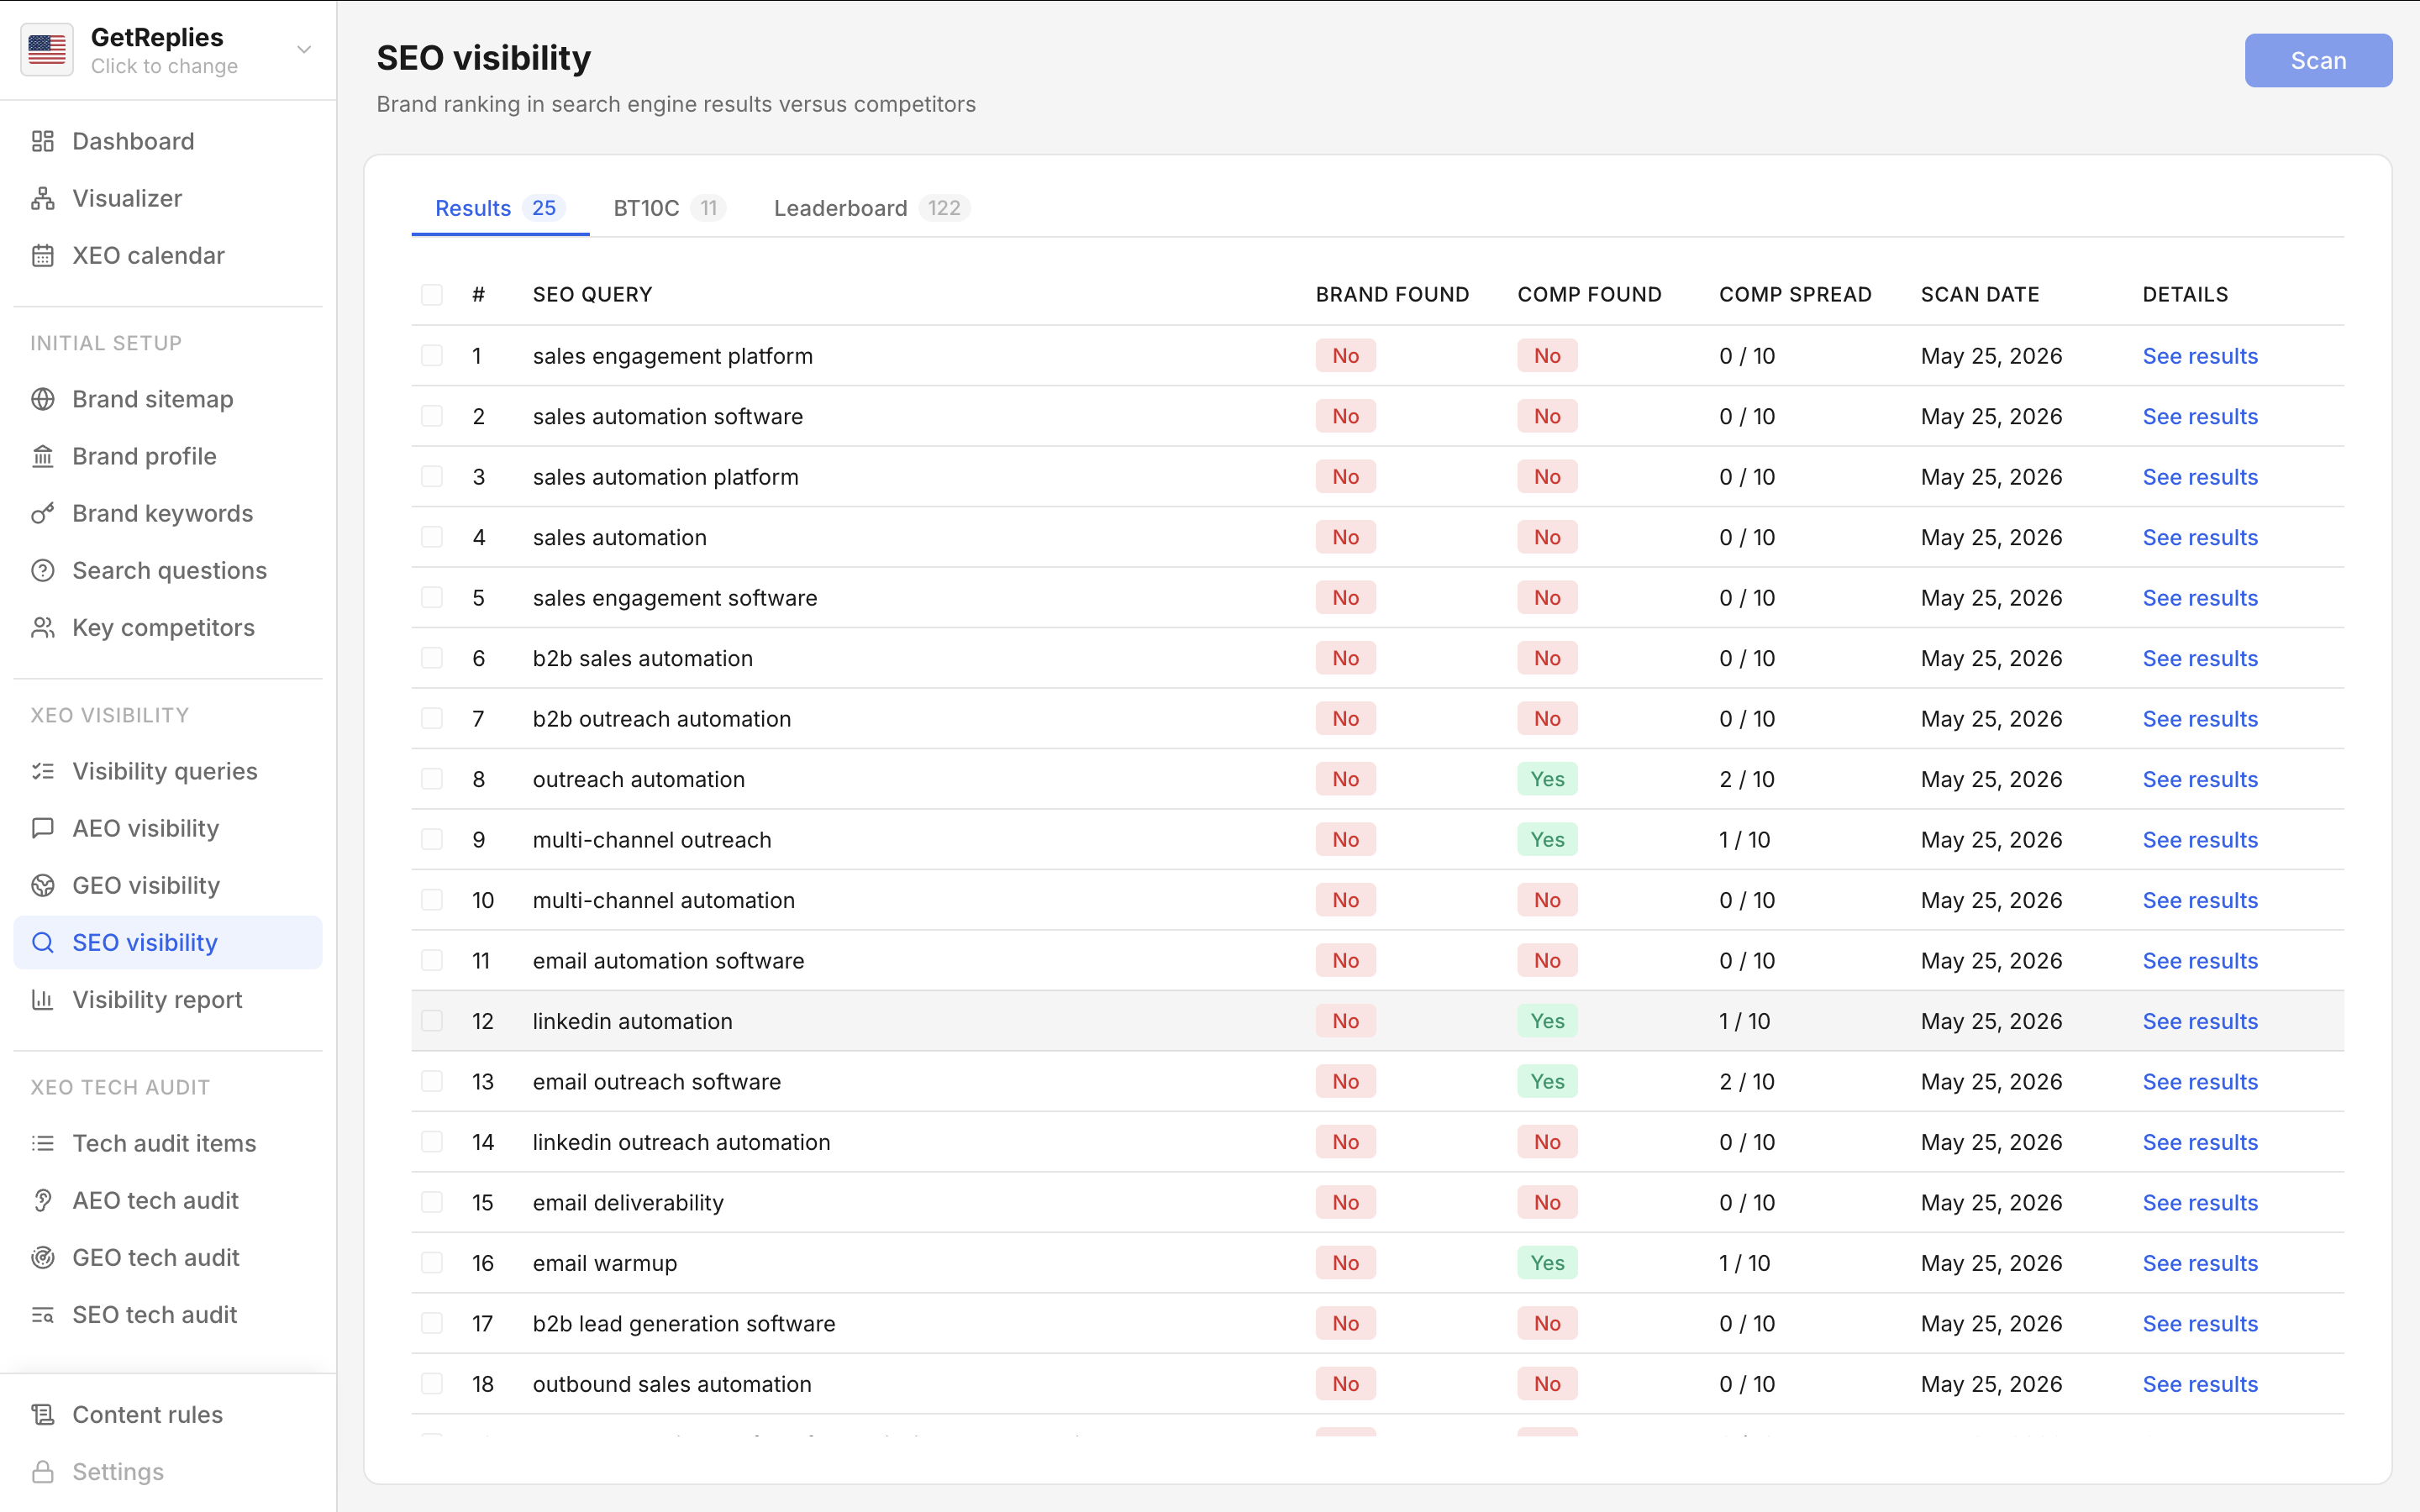Image resolution: width=2420 pixels, height=1512 pixels.
Task: Open Tech audit items page
Action: coord(168,1143)
